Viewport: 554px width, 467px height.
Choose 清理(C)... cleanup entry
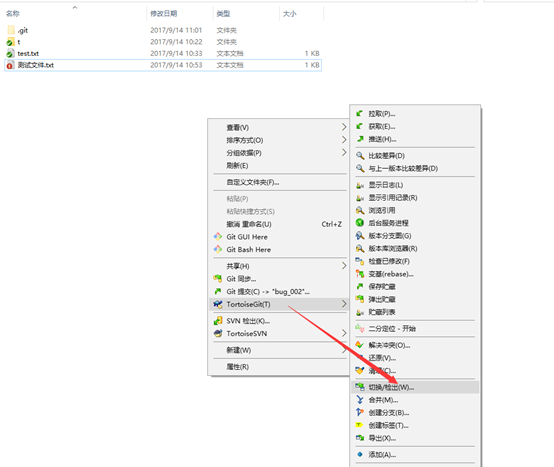click(x=415, y=371)
